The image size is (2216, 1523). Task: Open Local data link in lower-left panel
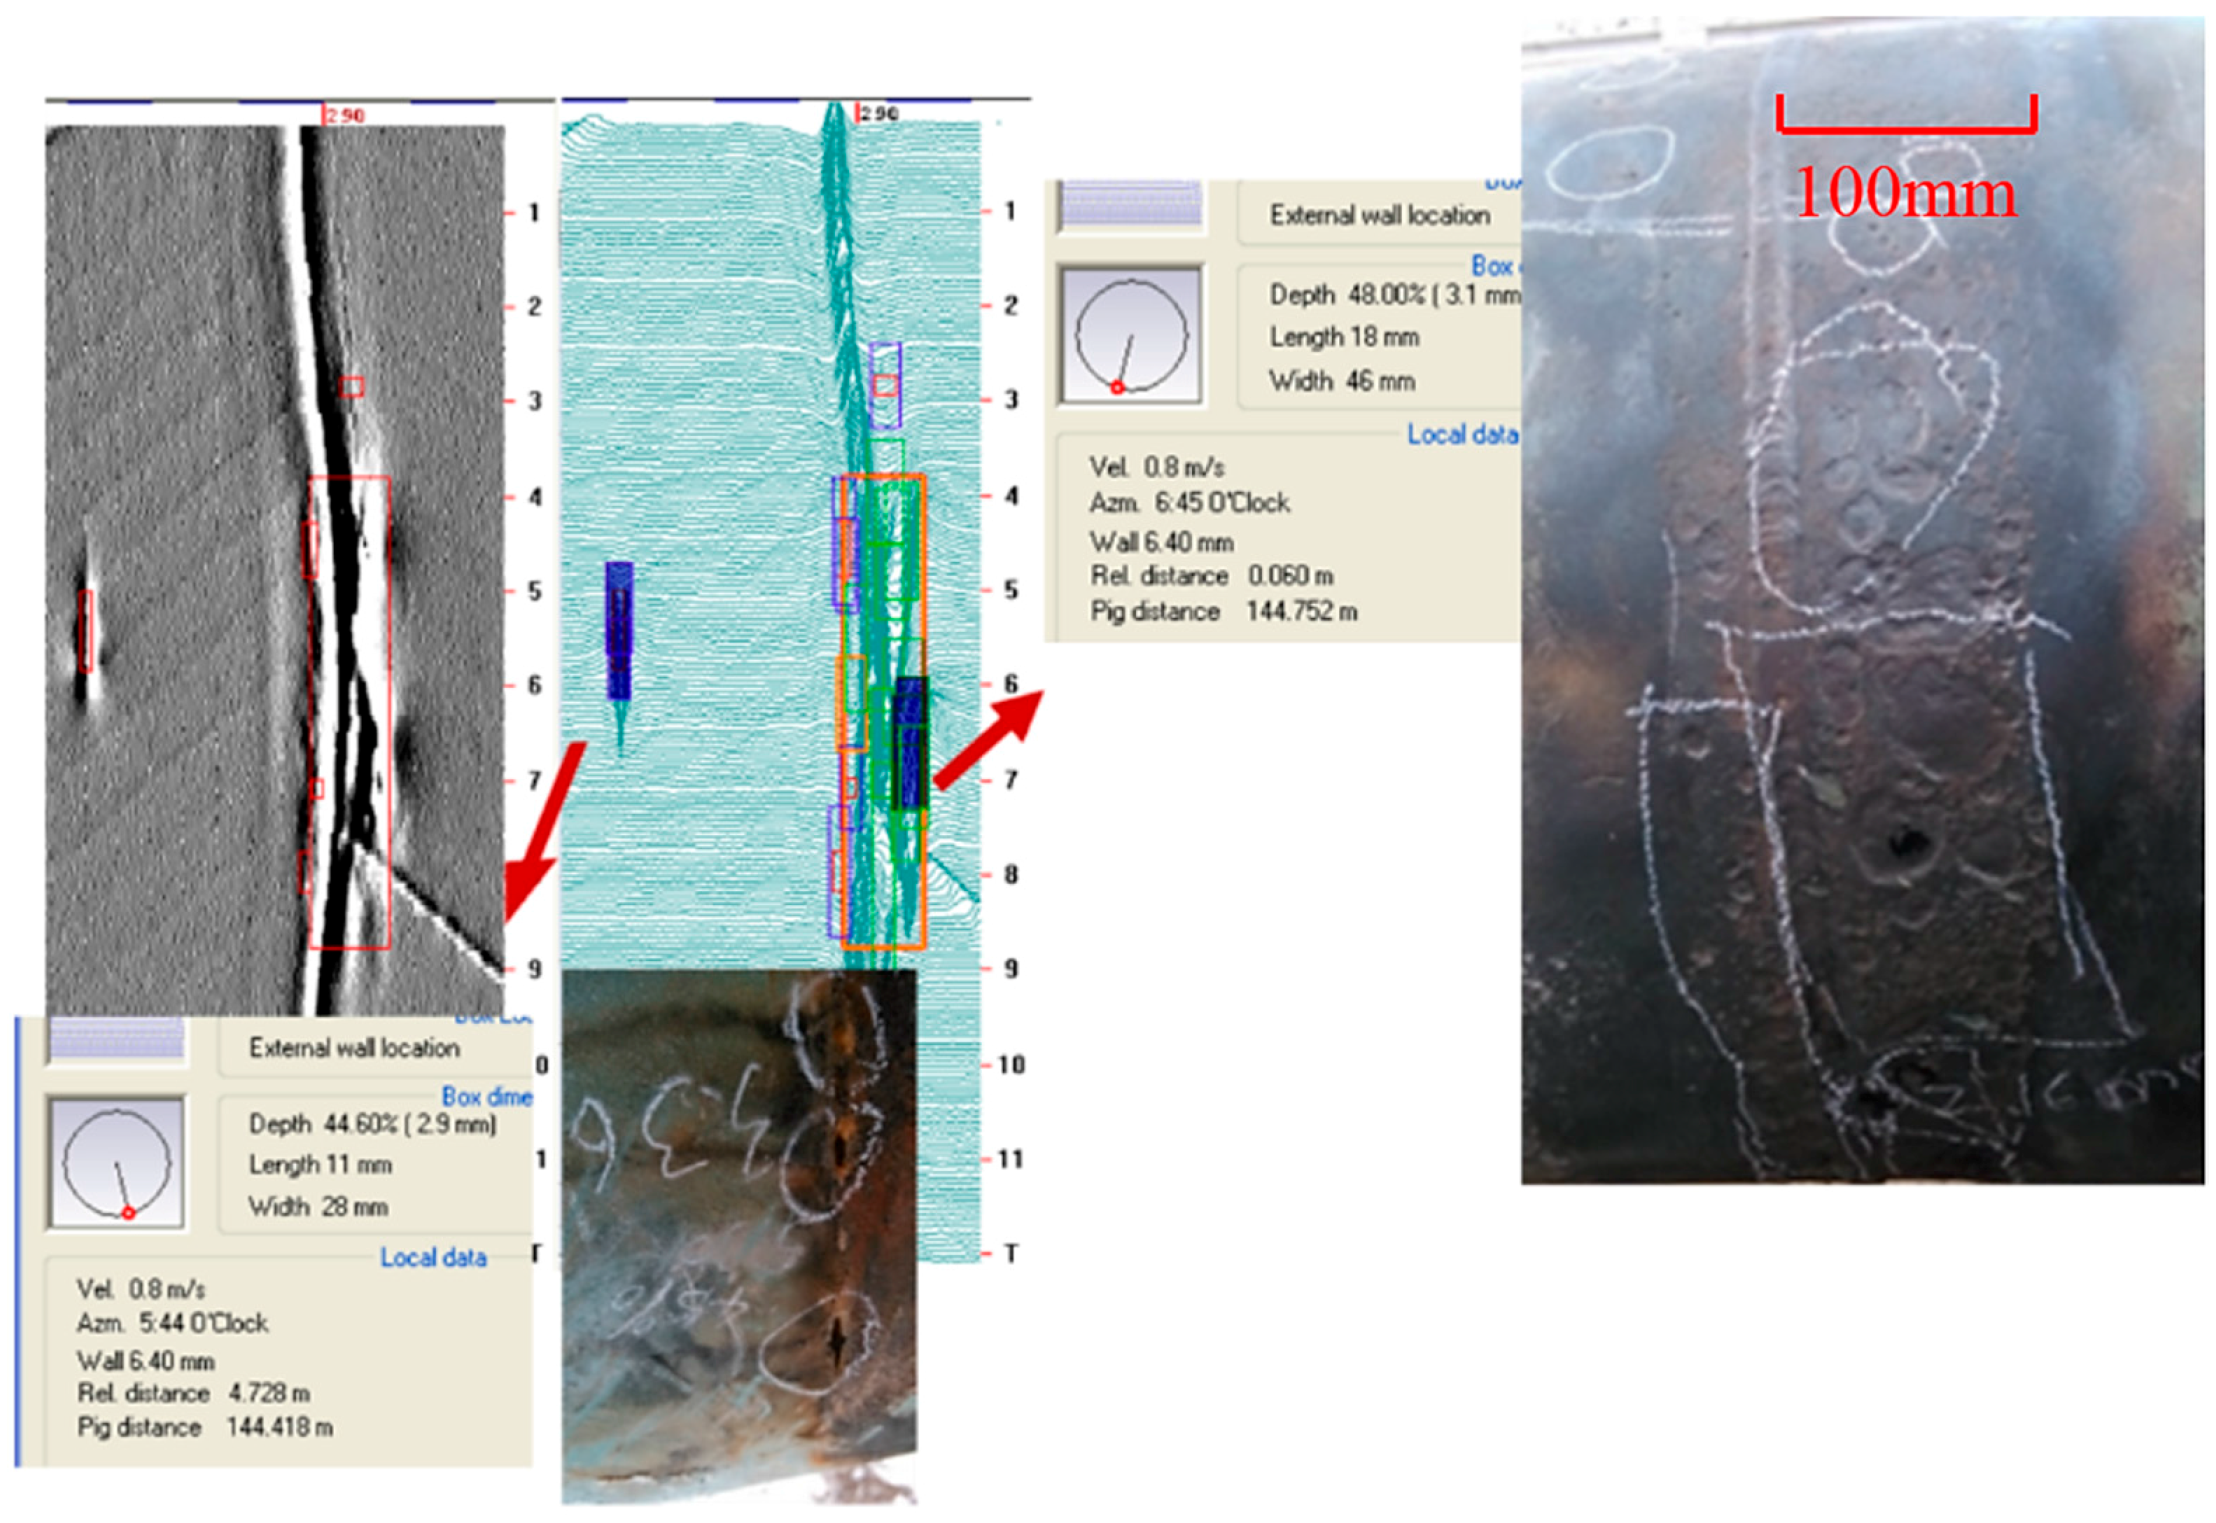(433, 1258)
